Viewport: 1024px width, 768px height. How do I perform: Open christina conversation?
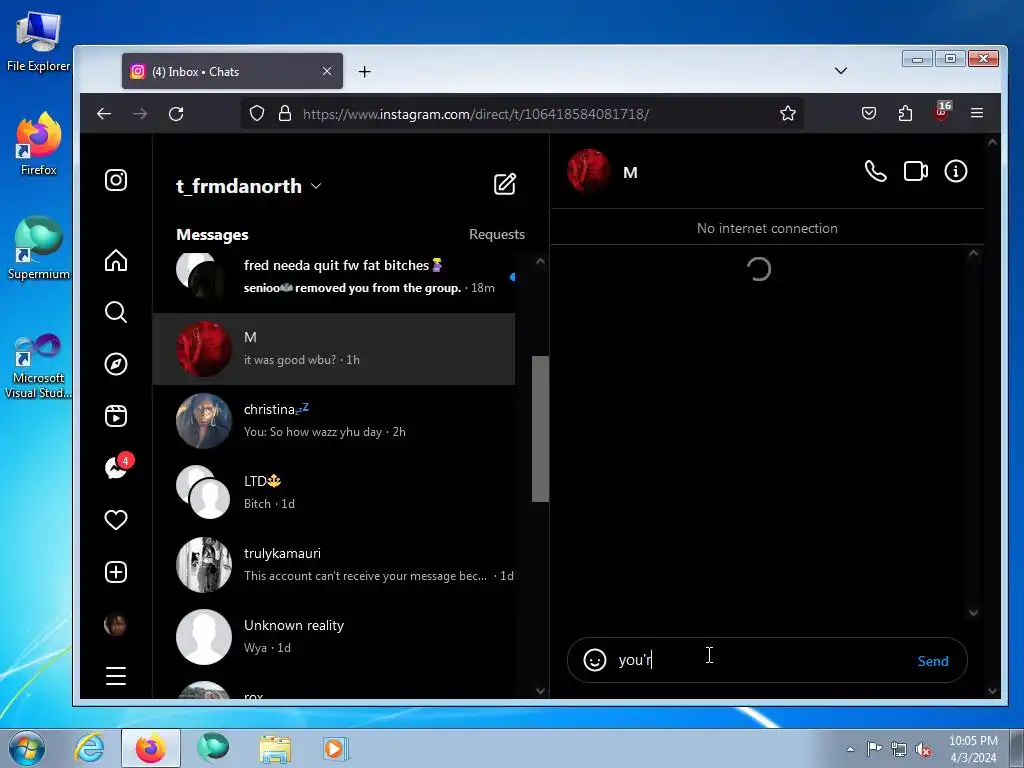tap(334, 421)
